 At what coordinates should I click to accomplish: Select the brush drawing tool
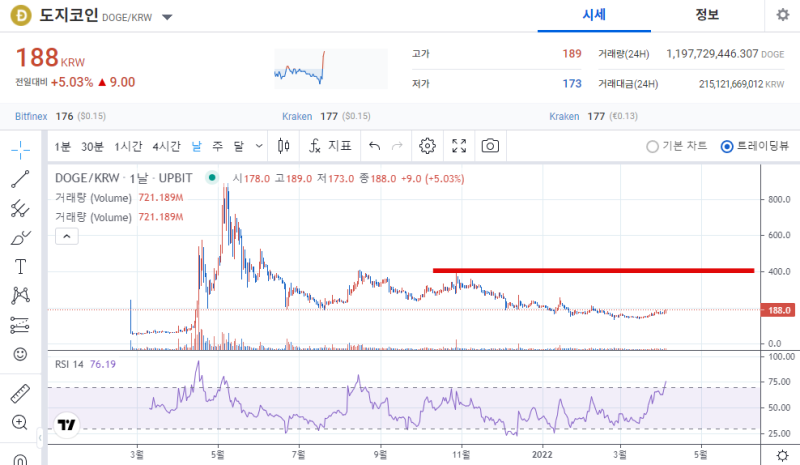(20, 238)
